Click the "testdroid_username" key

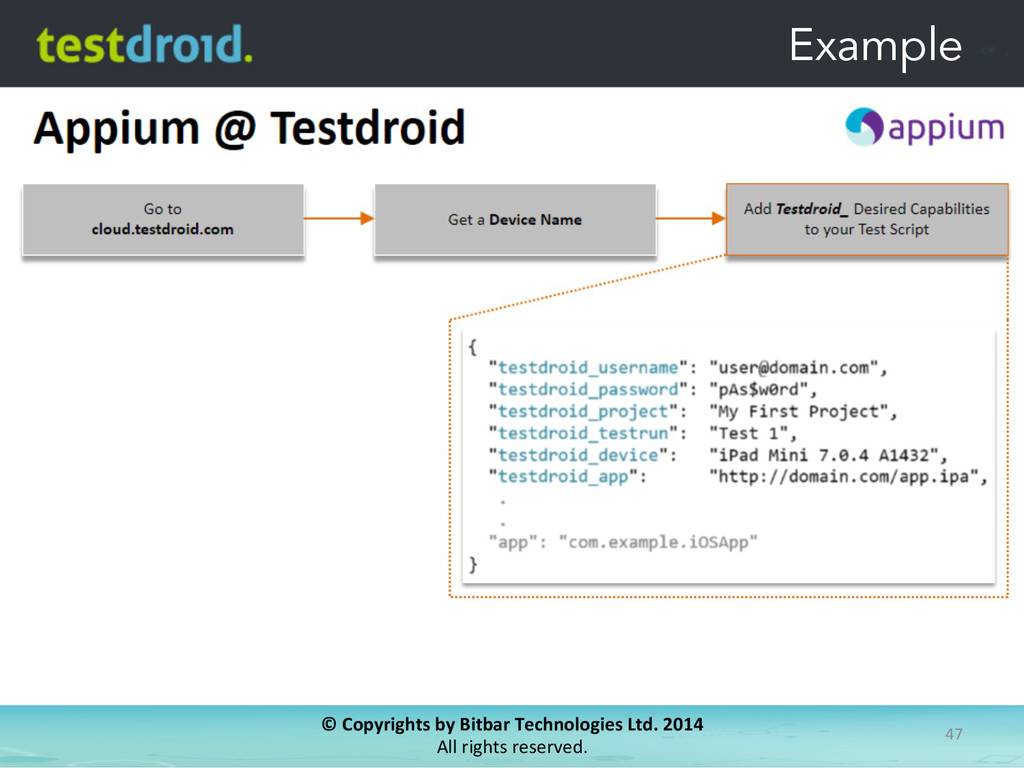(x=588, y=368)
